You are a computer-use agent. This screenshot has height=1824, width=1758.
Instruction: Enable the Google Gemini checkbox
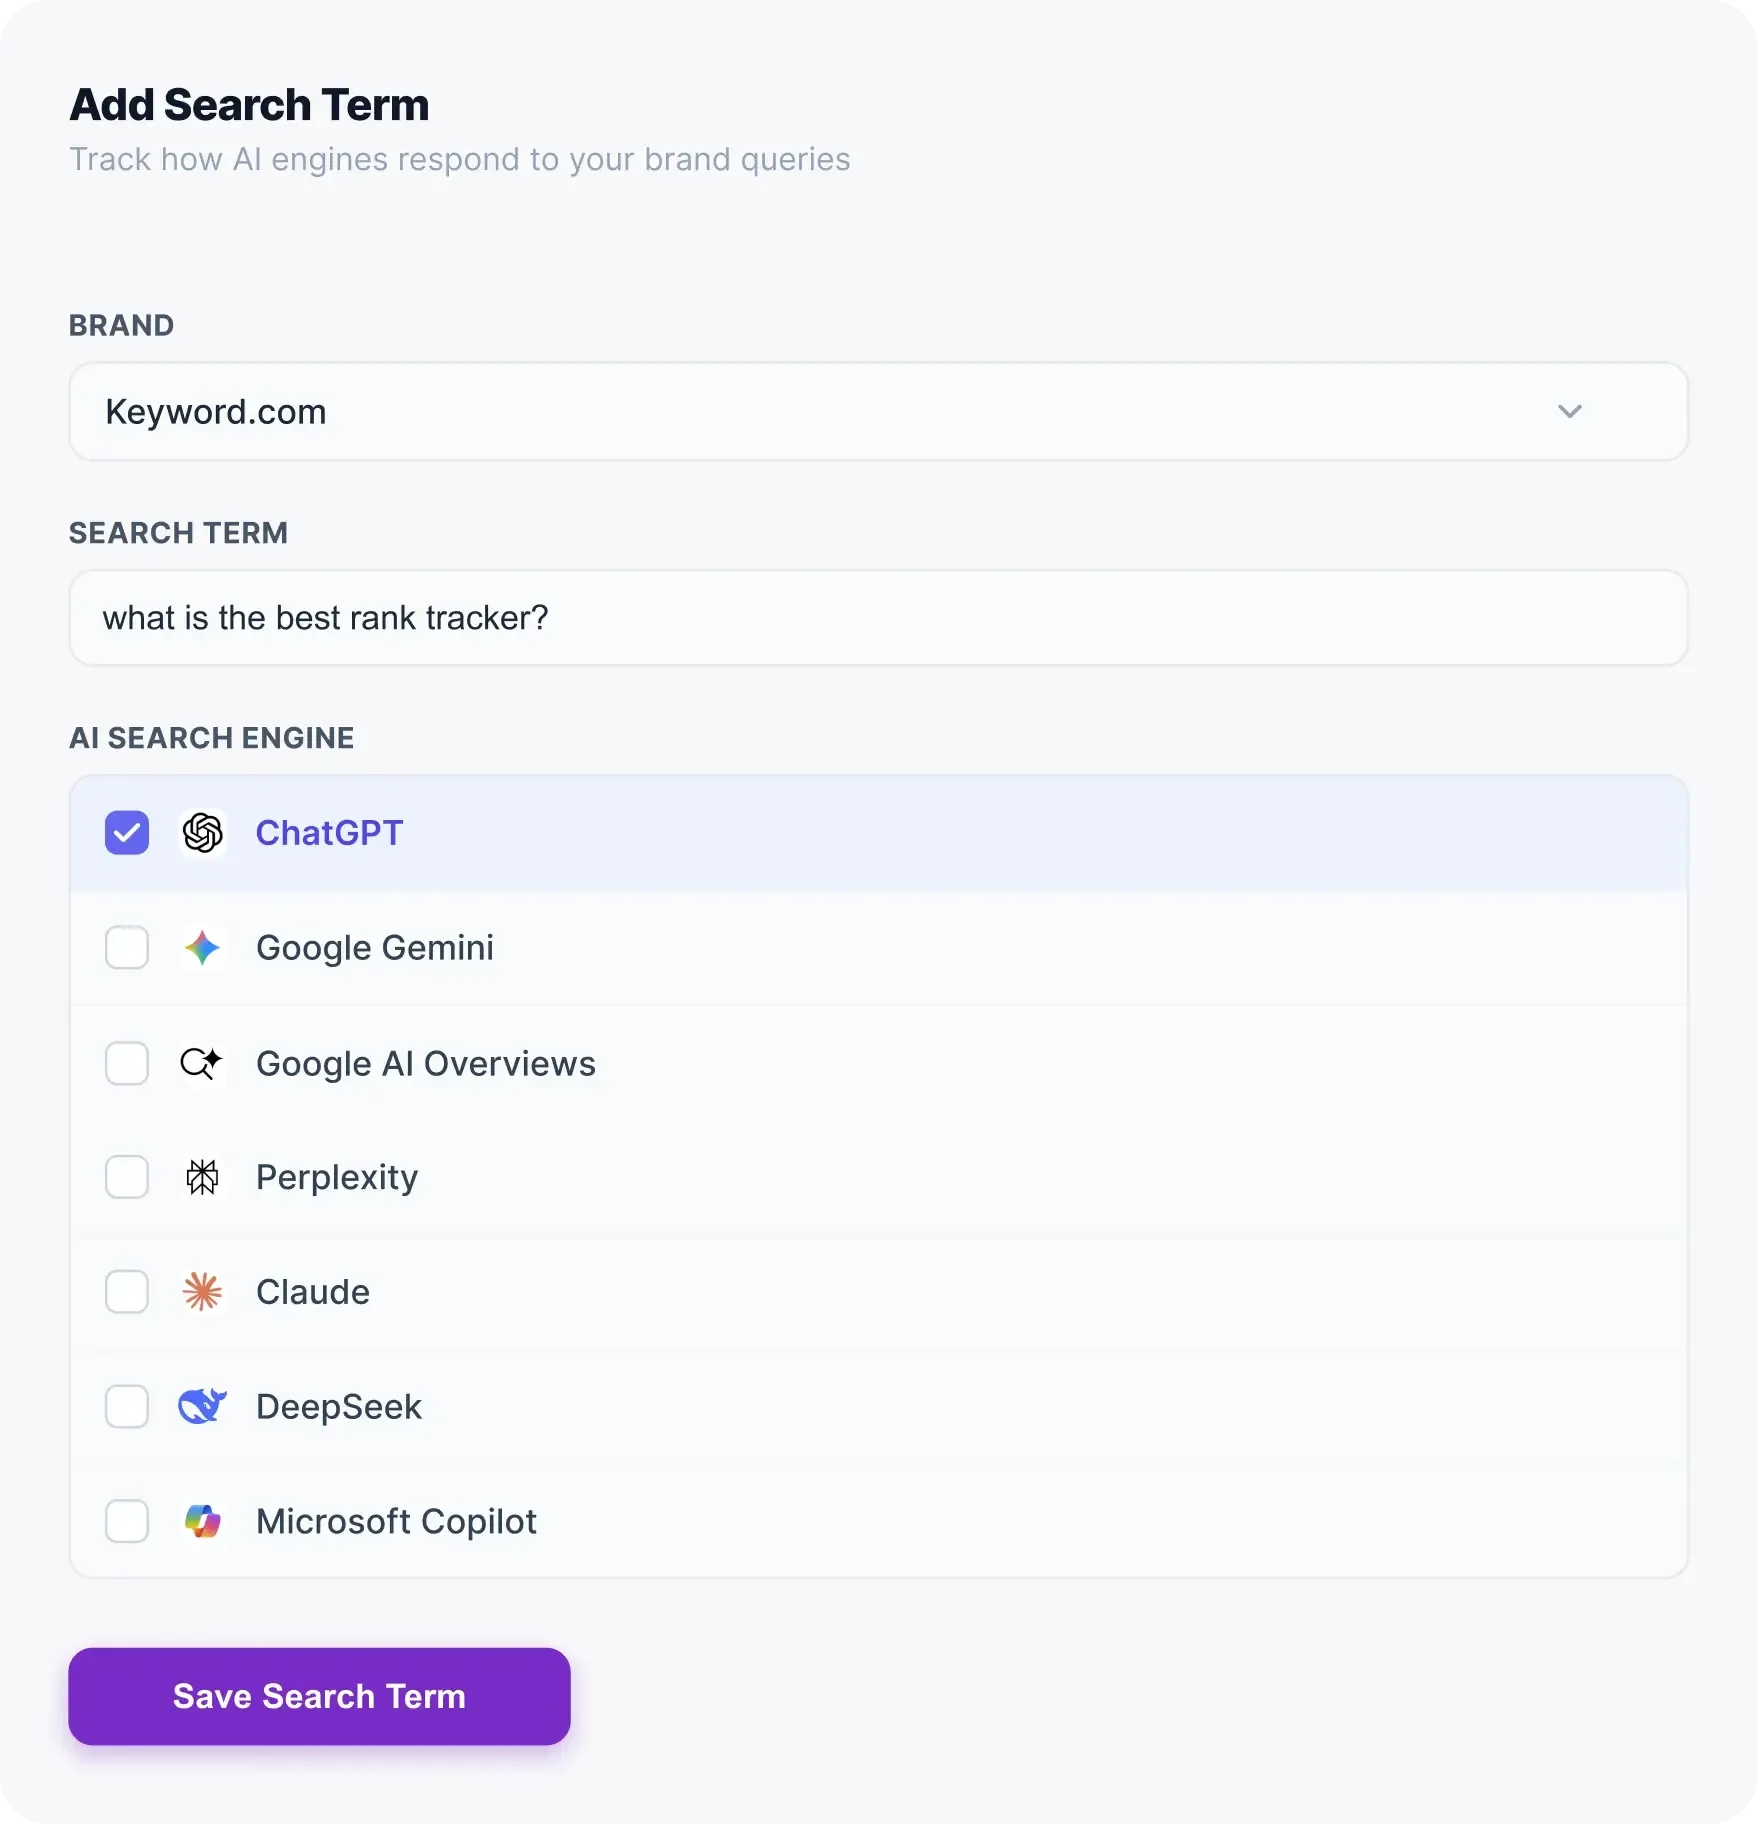point(127,948)
